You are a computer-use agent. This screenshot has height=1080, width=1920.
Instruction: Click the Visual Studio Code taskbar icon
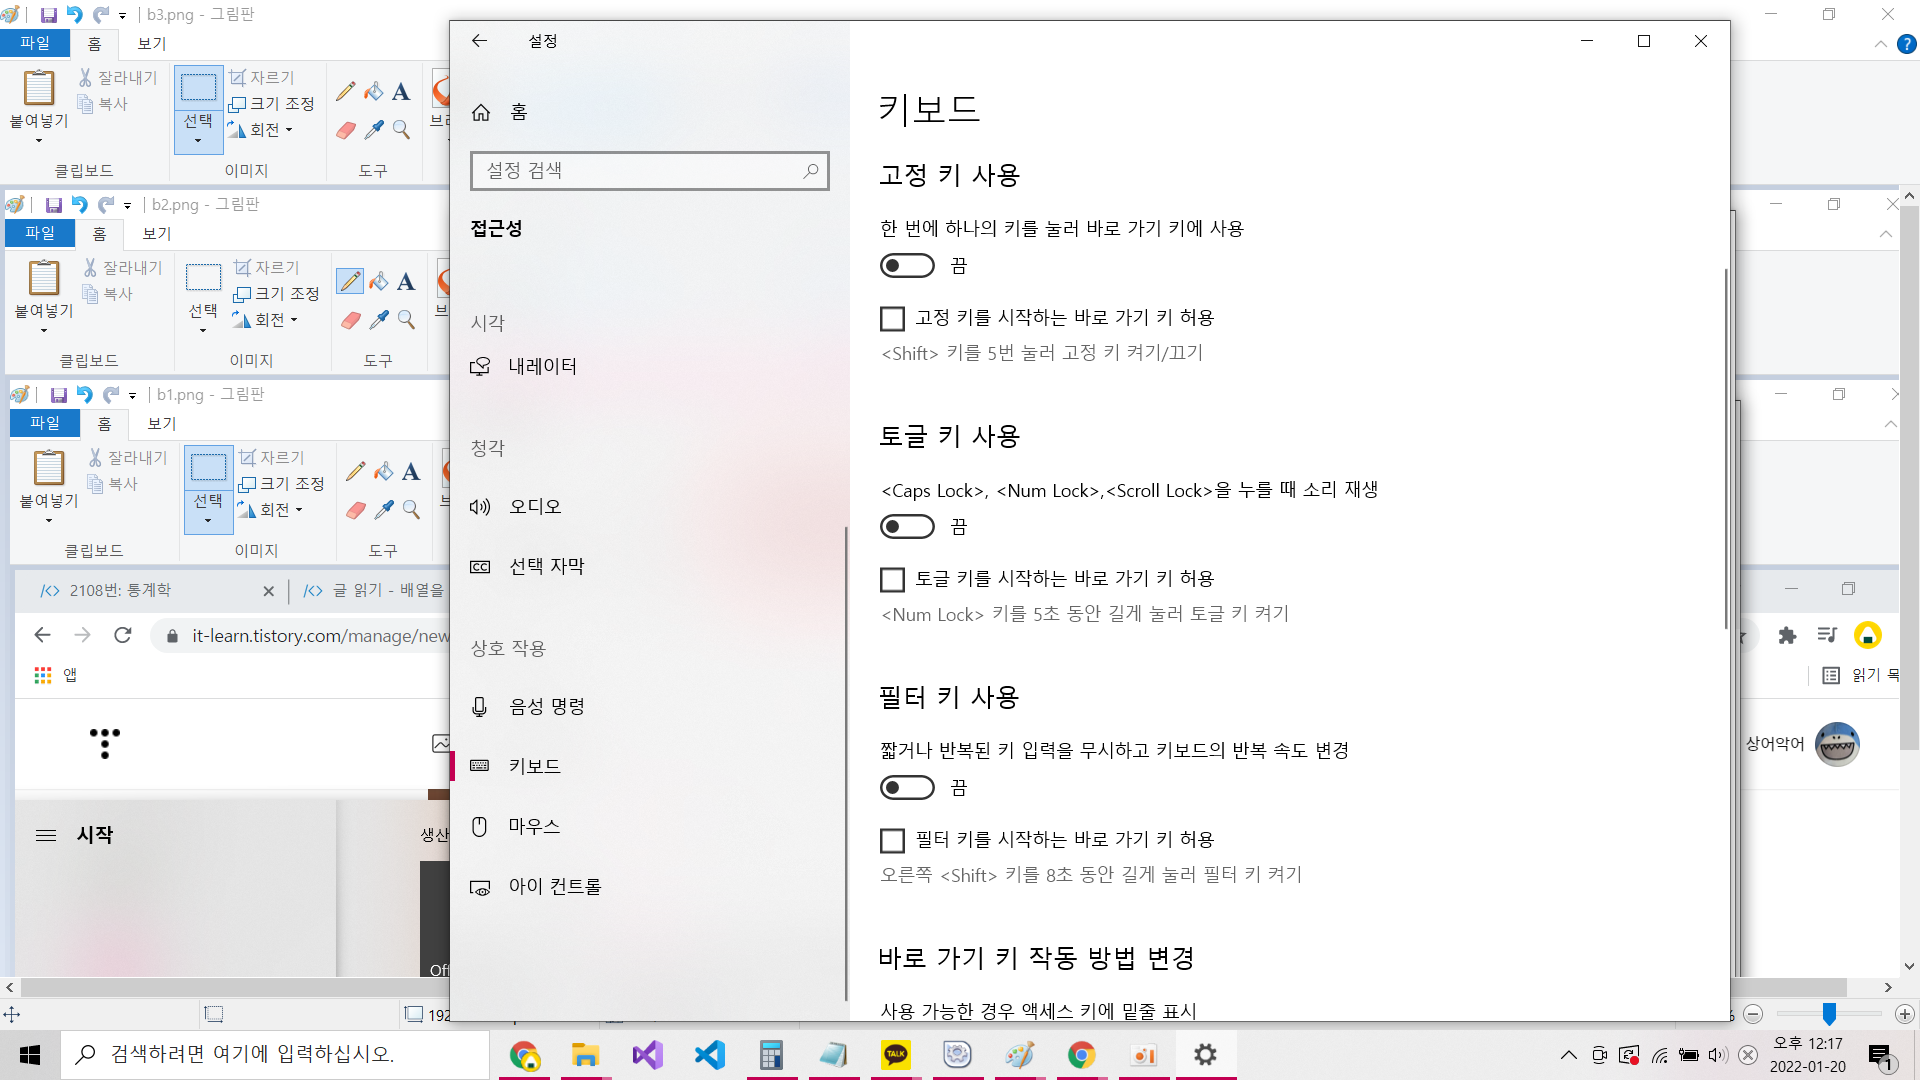point(709,1055)
